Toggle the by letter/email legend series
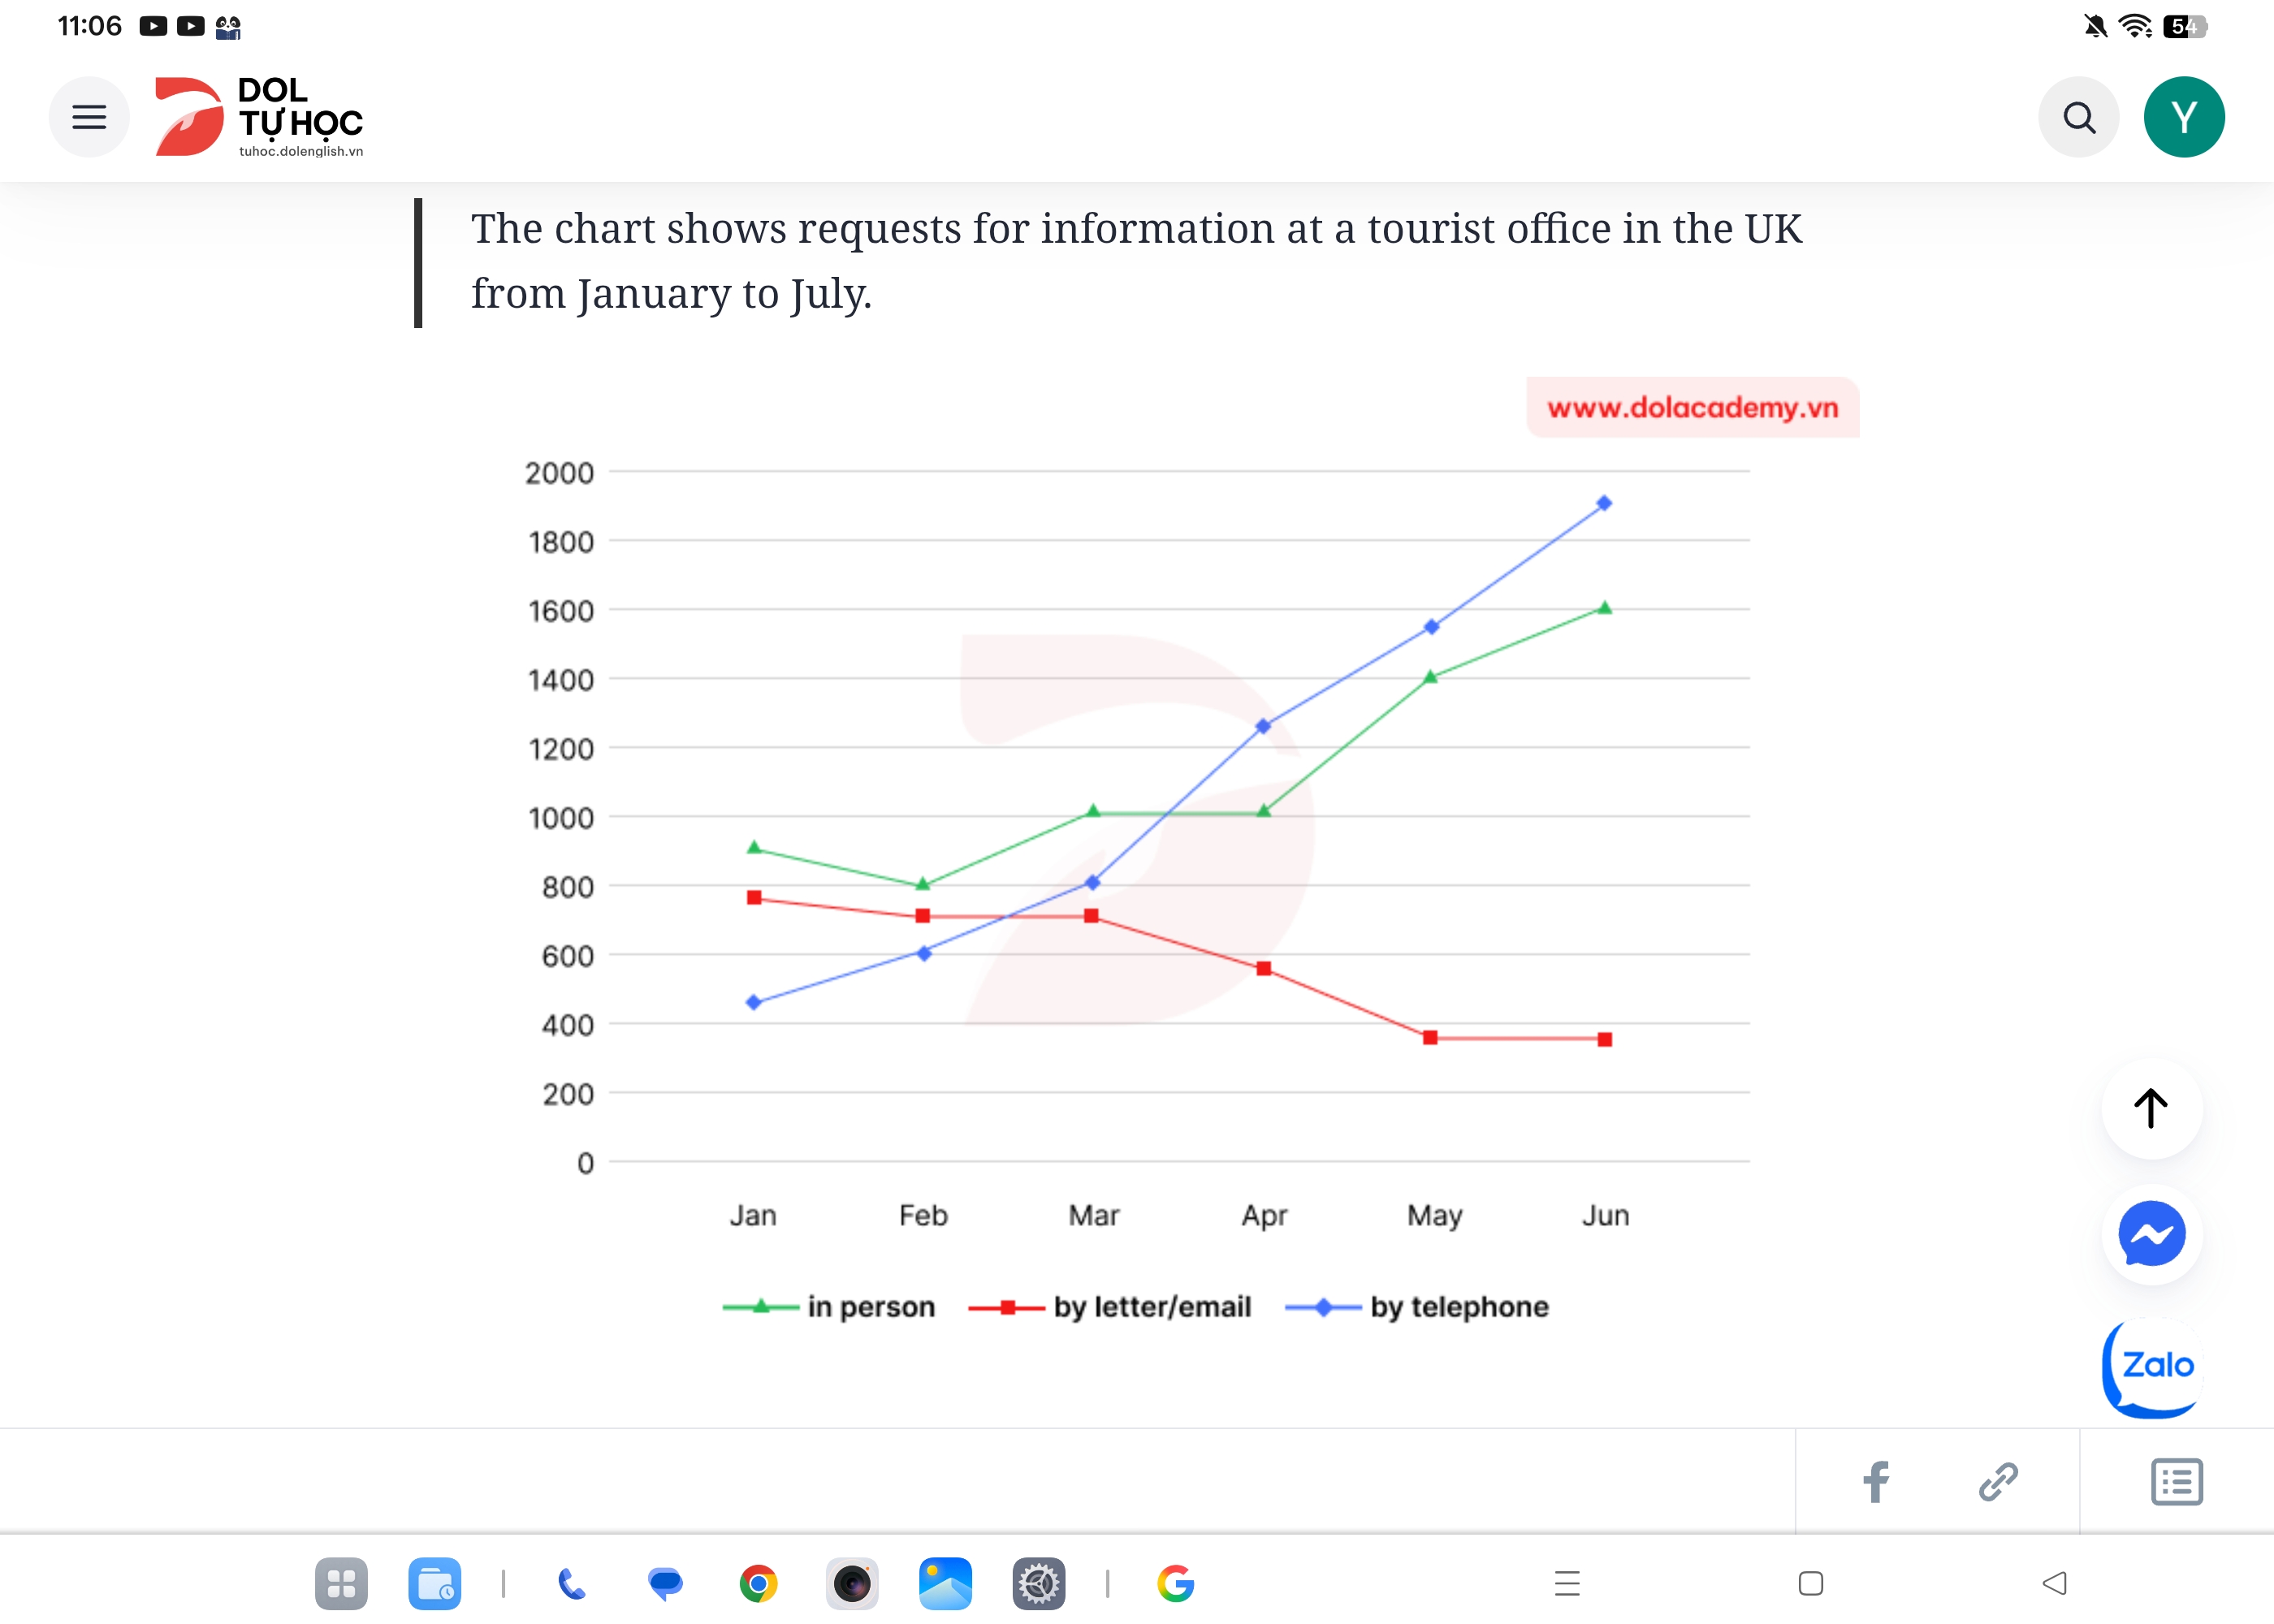Viewport: 2274px width, 1624px height. [x=1110, y=1307]
